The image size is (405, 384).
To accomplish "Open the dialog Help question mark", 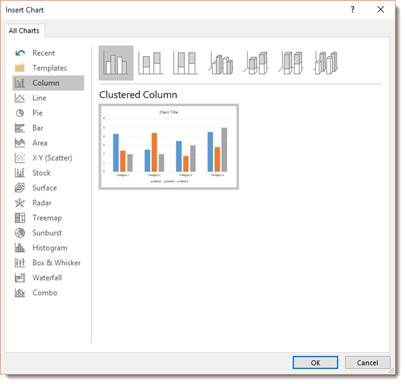I will point(352,10).
